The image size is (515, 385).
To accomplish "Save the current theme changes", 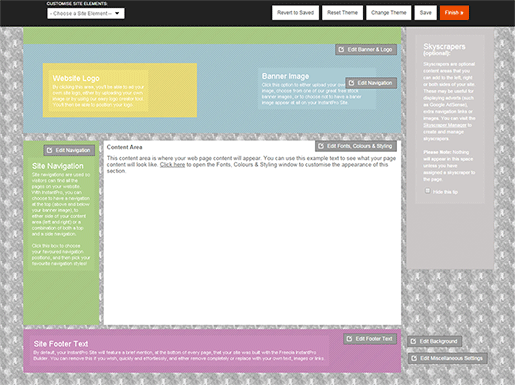I will 426,13.
